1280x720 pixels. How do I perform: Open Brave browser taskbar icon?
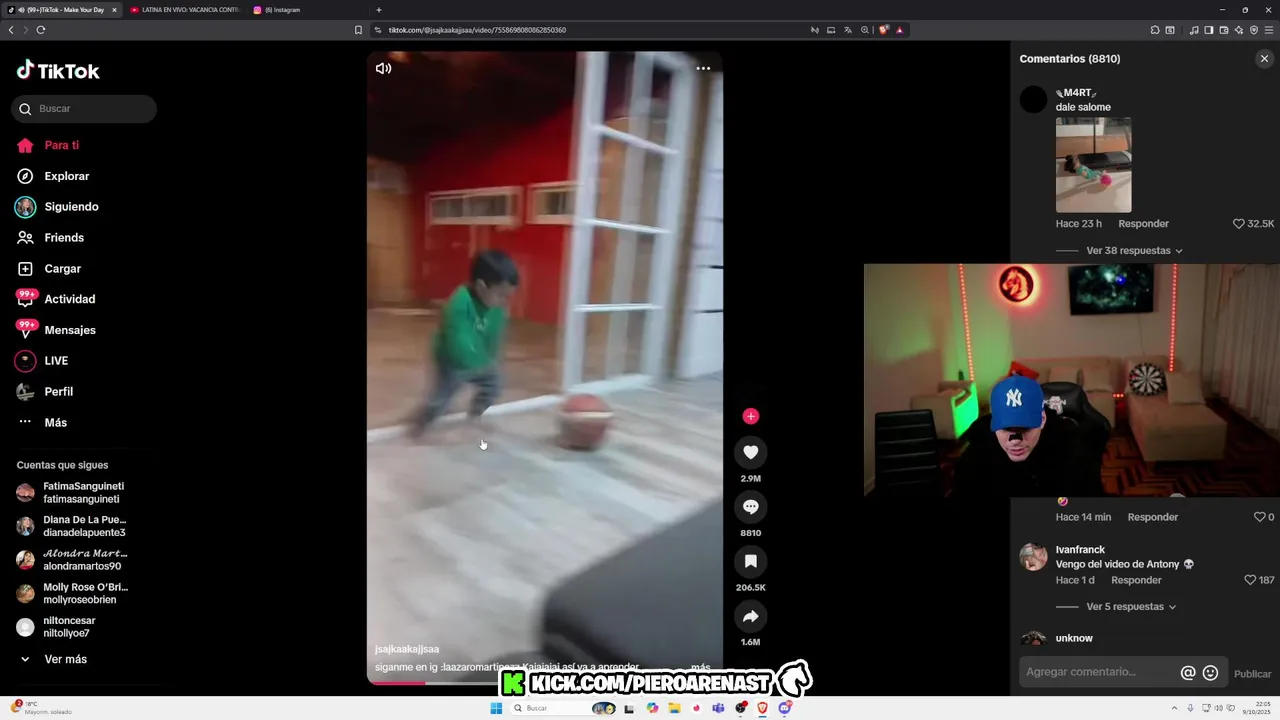[762, 708]
